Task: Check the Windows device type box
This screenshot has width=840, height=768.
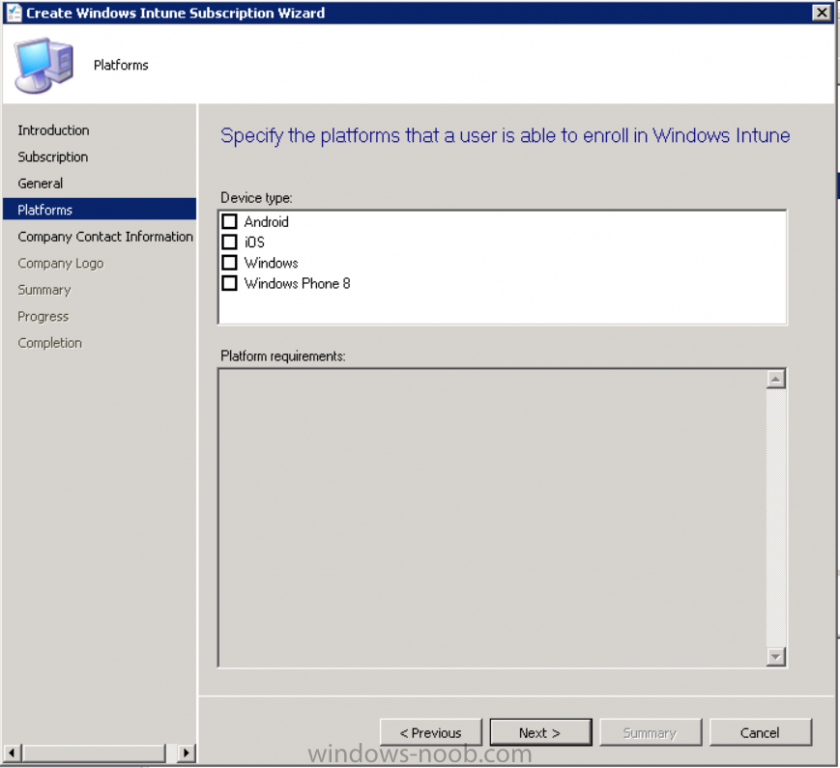Action: pyautogui.click(x=229, y=262)
